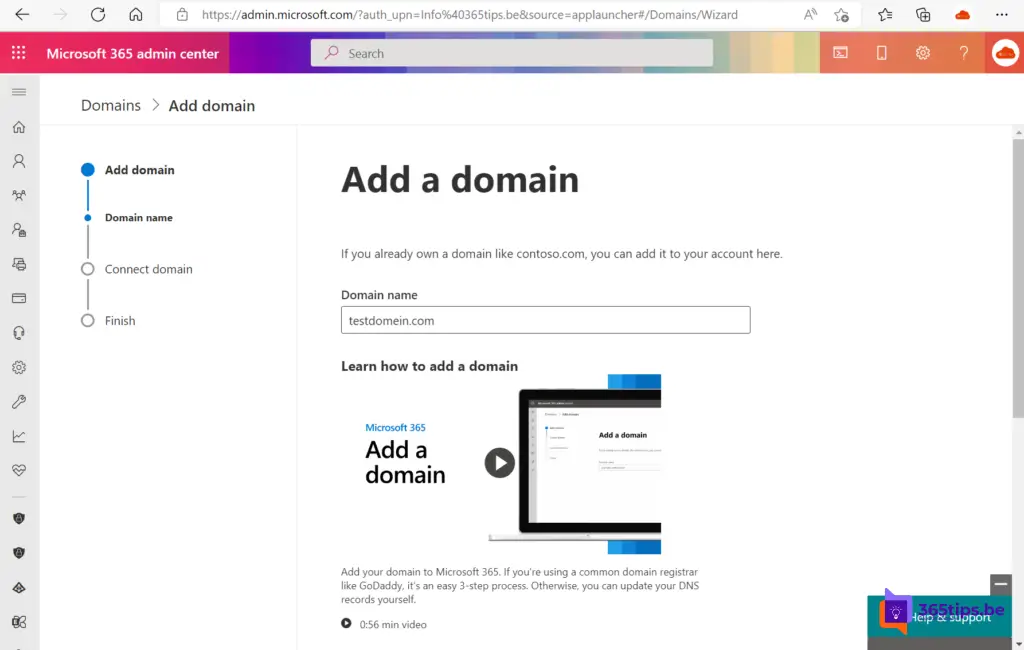1024x650 pixels.
Task: Open Reports chart icon in sidebar
Action: (x=19, y=436)
